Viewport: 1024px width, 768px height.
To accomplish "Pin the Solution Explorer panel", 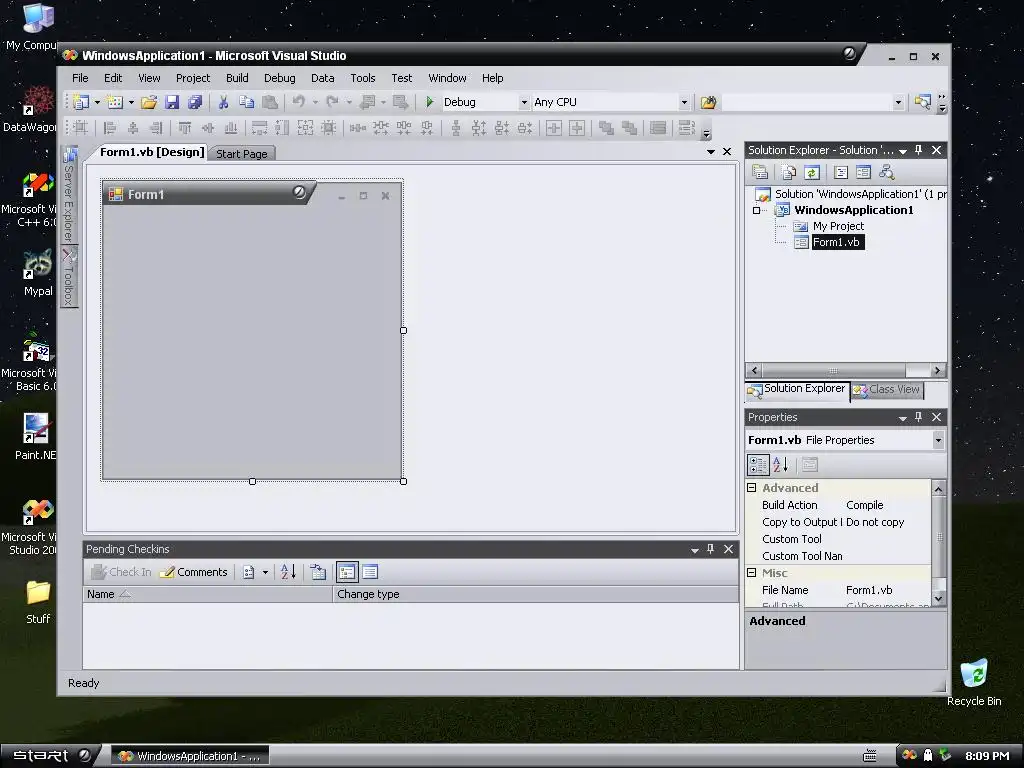I will 918,150.
